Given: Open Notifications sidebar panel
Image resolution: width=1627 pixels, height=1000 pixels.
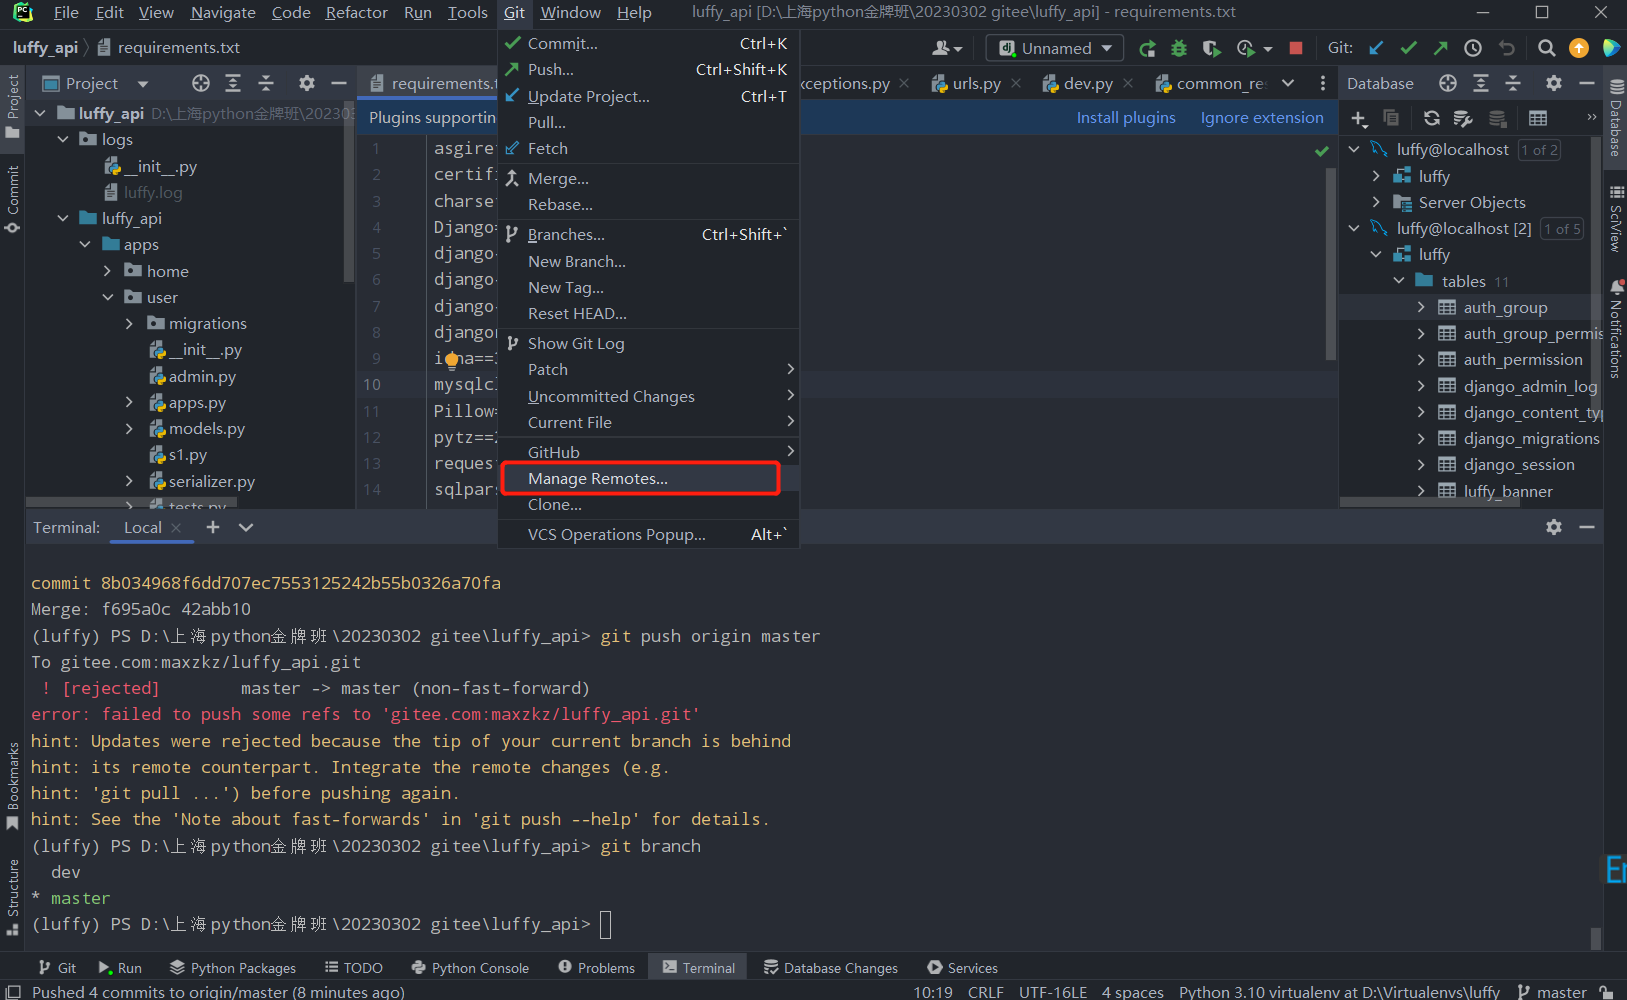Looking at the screenshot, I should [1615, 328].
